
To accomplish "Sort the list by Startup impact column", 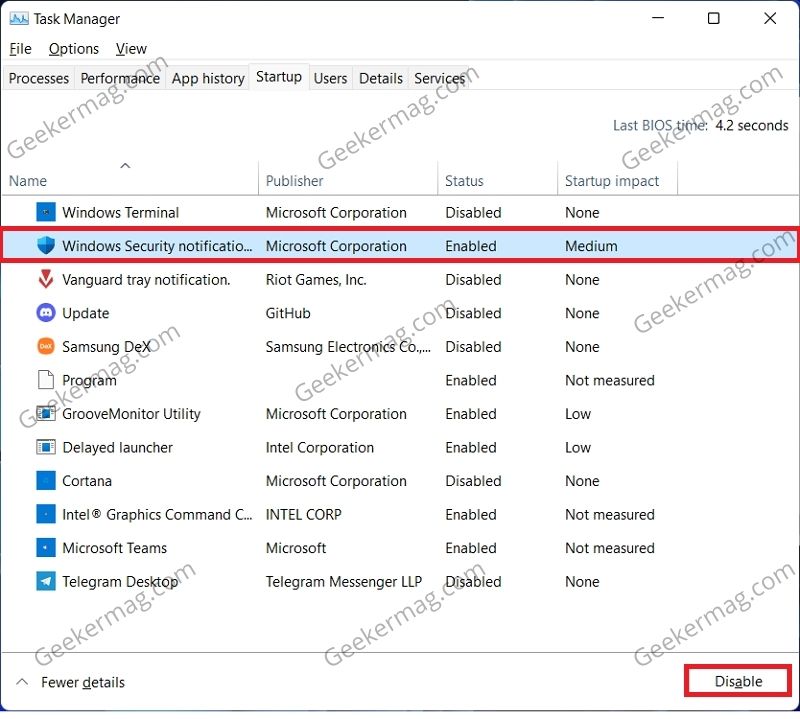I will (x=617, y=180).
